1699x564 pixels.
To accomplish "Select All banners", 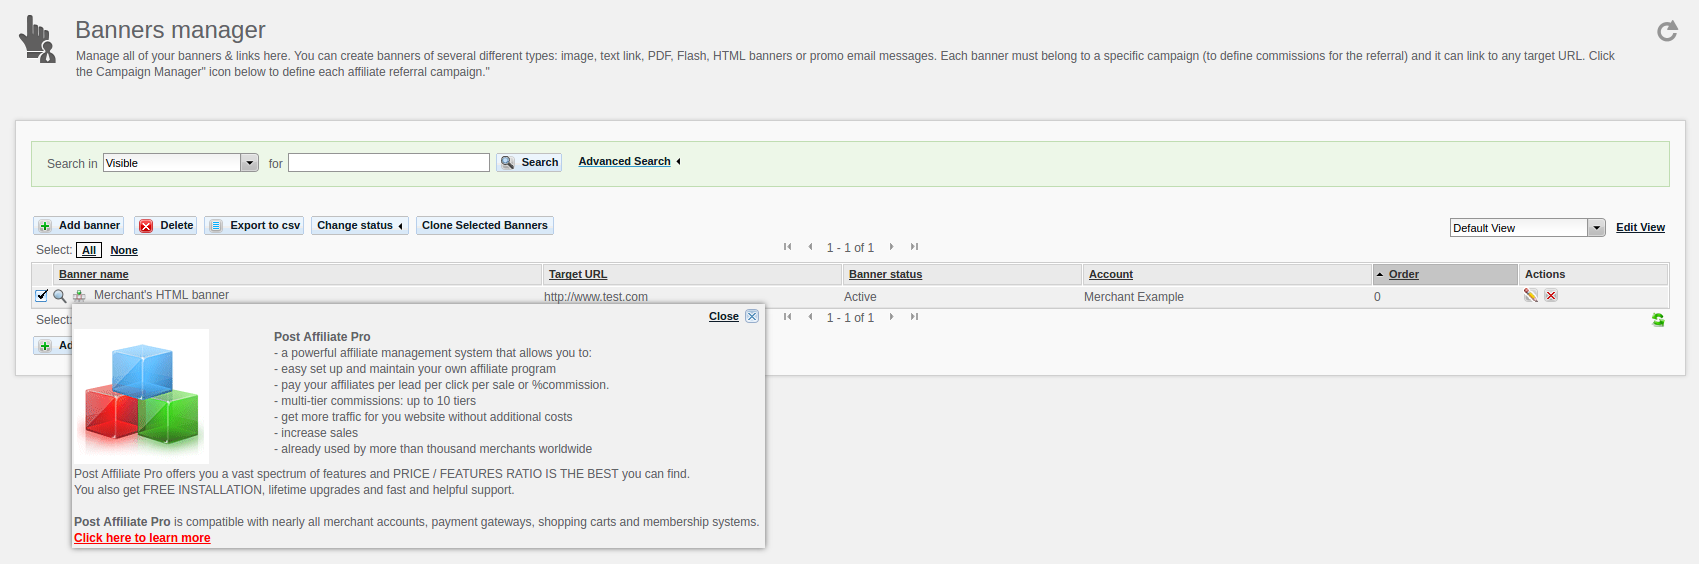I will click(x=89, y=250).
